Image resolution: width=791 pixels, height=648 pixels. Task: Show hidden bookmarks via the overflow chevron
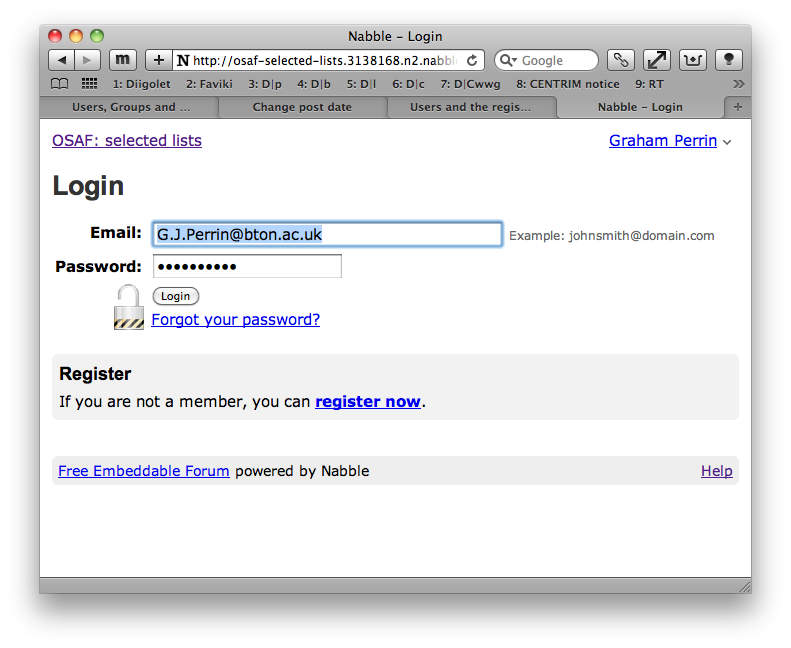point(739,84)
